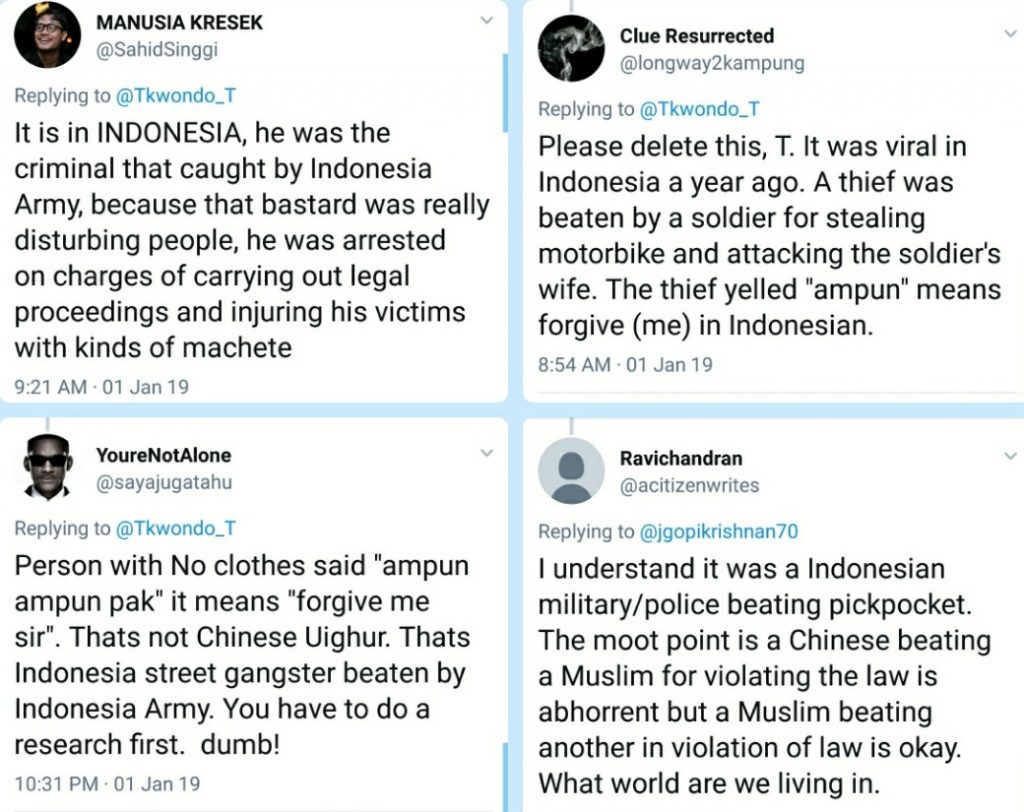Click YoureNotAlone avatar with sunglasses
Viewport: 1024px width, 812px height.
tap(47, 467)
